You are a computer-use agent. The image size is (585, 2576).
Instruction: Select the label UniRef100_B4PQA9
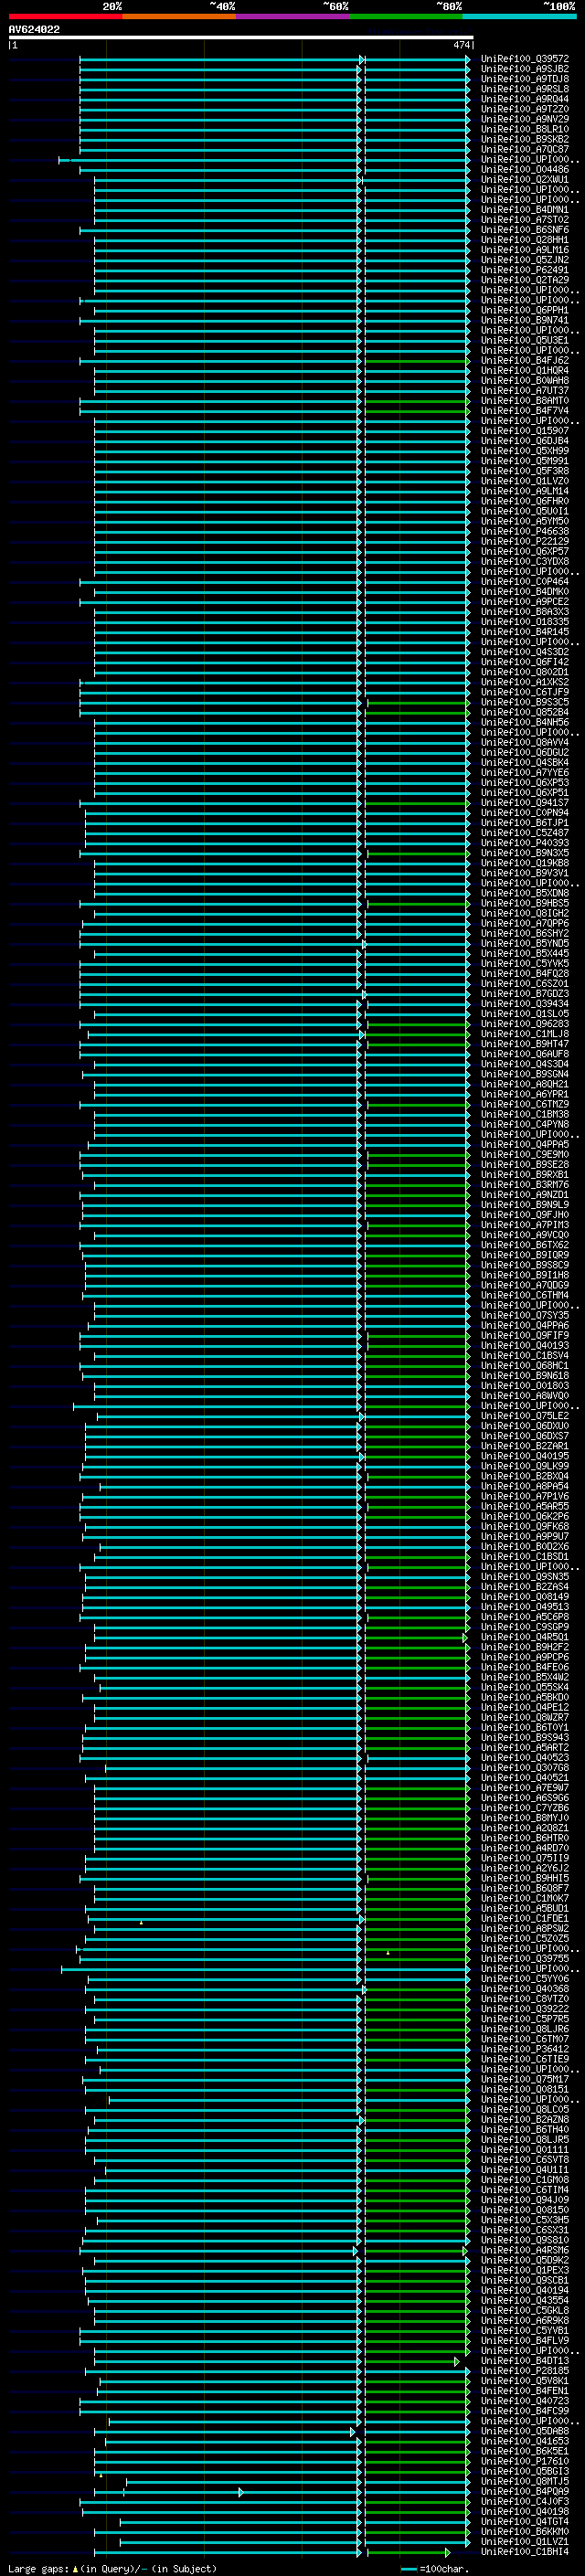[525, 2491]
